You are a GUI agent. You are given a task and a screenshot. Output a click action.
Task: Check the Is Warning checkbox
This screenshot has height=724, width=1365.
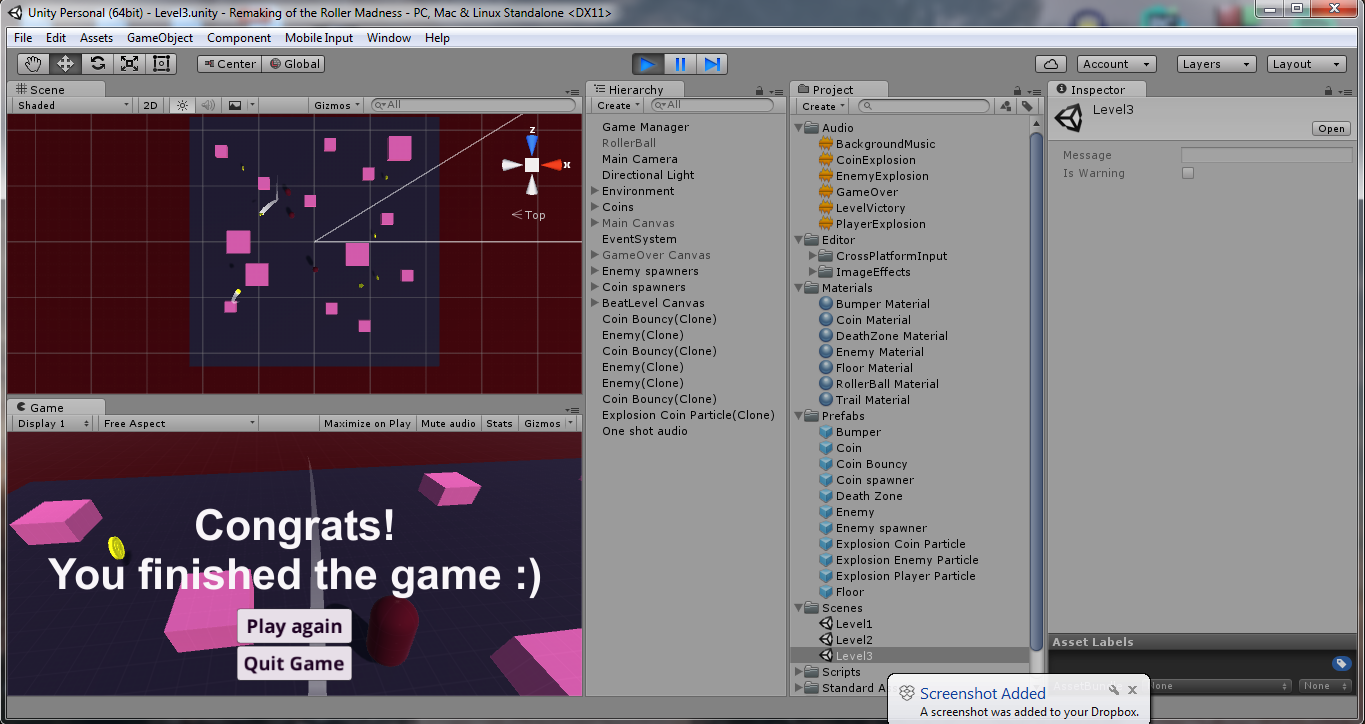tap(1188, 173)
